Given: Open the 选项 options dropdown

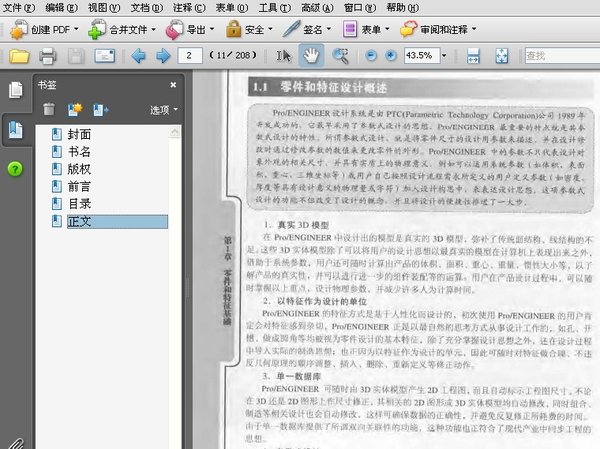Looking at the screenshot, I should coord(164,110).
